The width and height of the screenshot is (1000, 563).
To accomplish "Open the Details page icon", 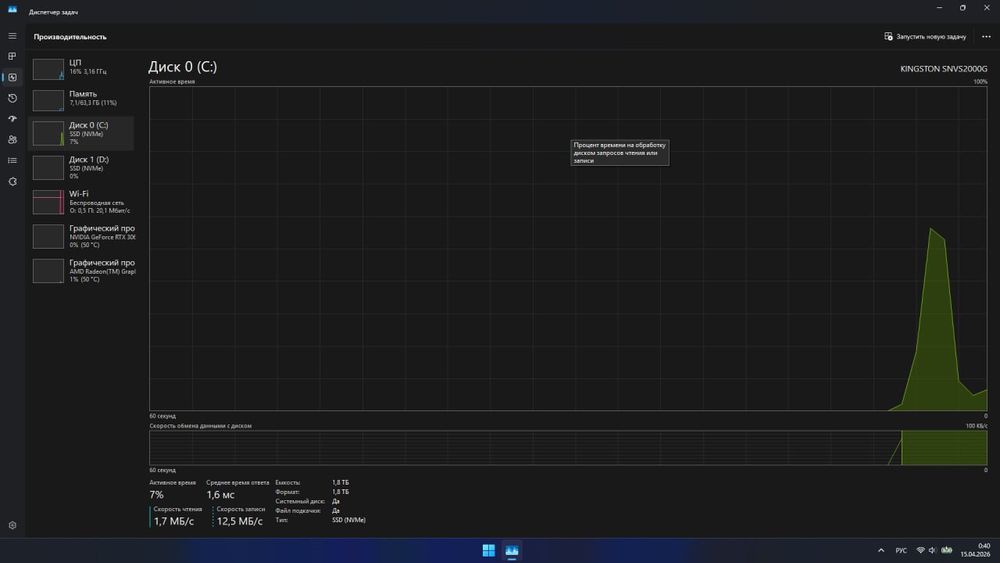I will [x=12, y=161].
